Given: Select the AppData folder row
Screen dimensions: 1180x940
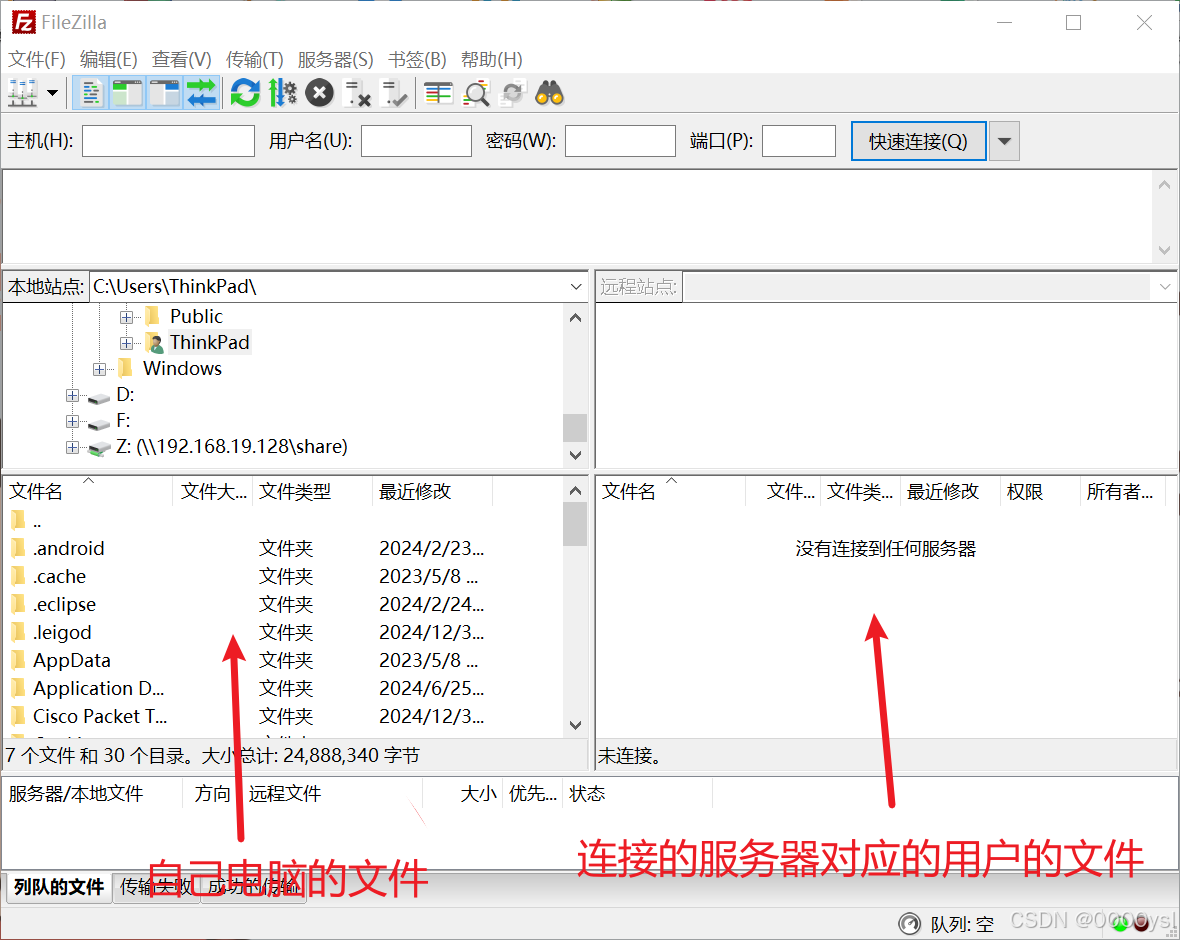Looking at the screenshot, I should click(284, 660).
